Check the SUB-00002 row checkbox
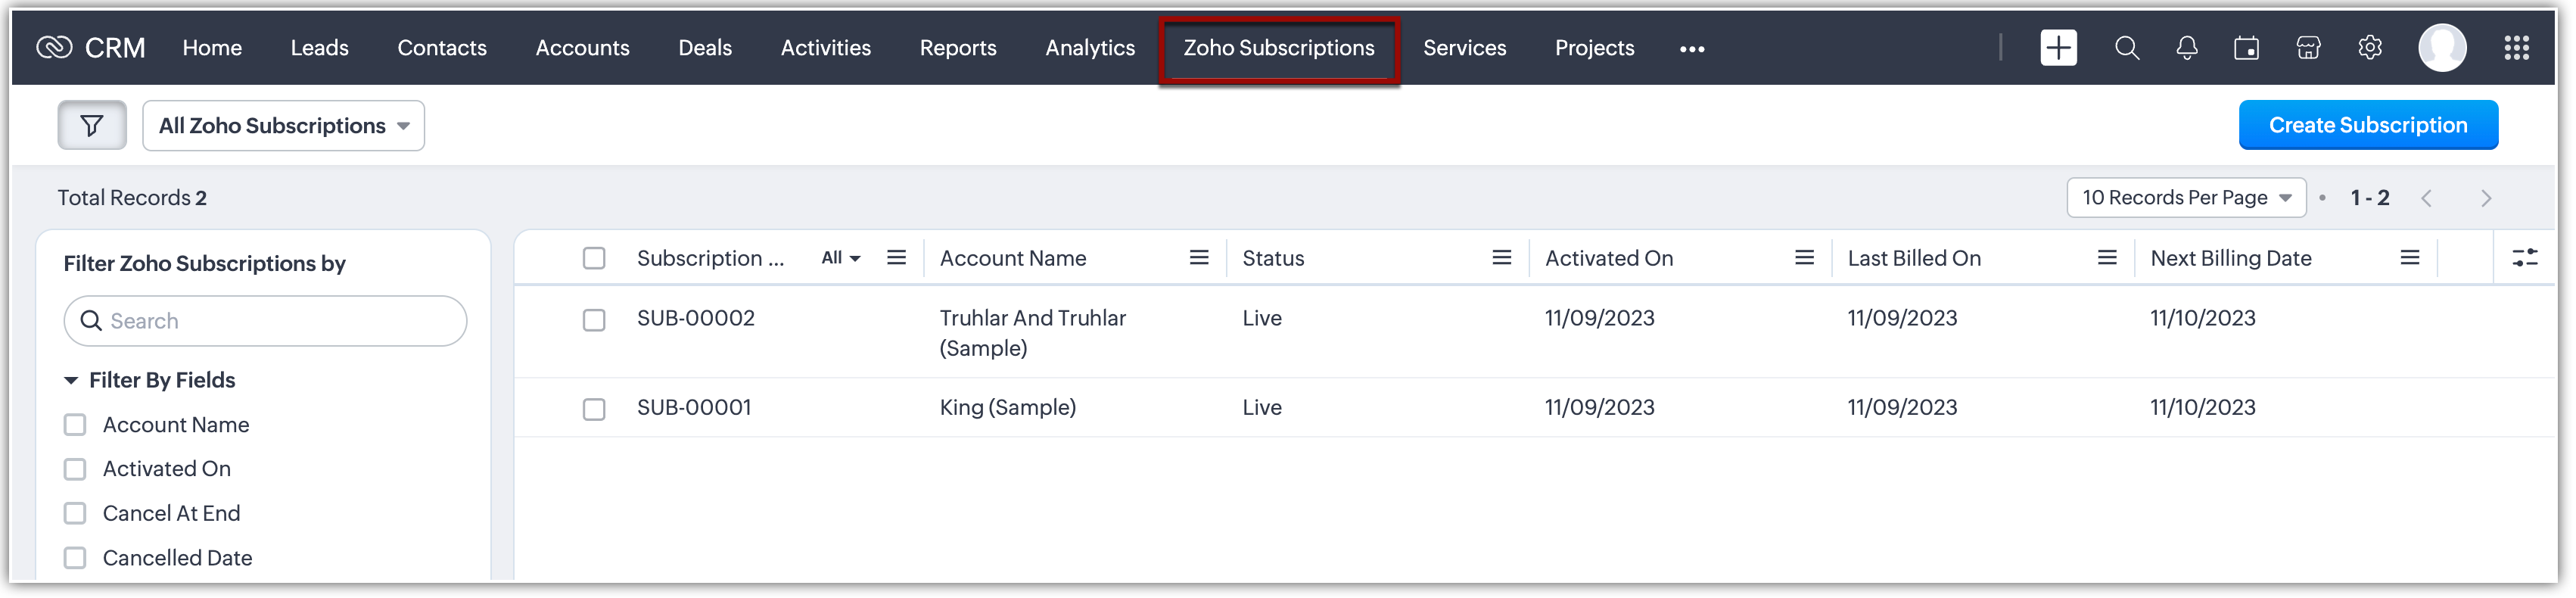Screen dimensions: 2576x598 tap(594, 320)
